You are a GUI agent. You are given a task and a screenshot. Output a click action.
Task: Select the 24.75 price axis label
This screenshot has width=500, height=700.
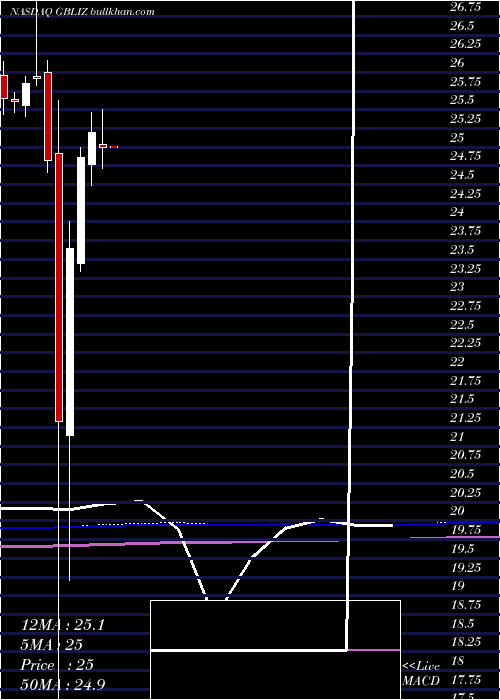[466, 156]
